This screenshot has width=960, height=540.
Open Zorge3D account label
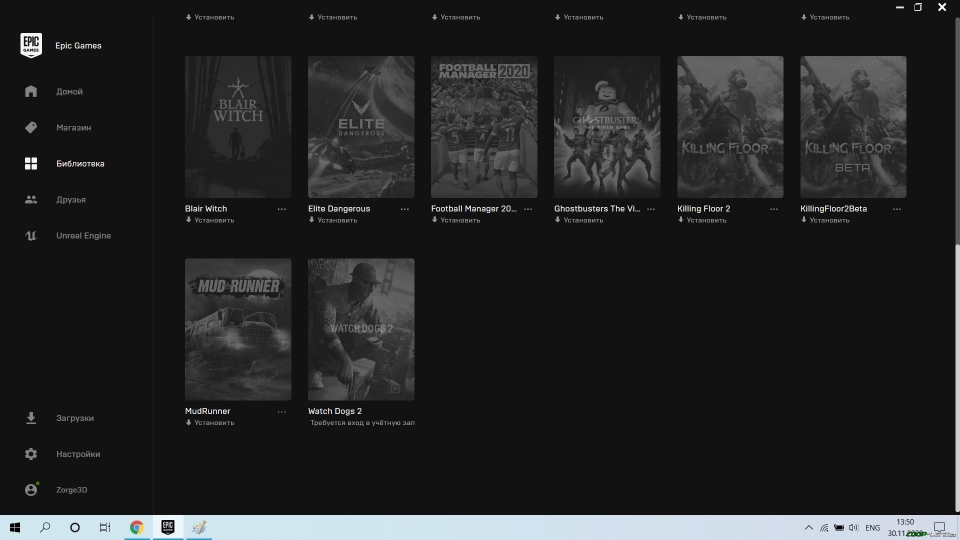click(x=72, y=490)
